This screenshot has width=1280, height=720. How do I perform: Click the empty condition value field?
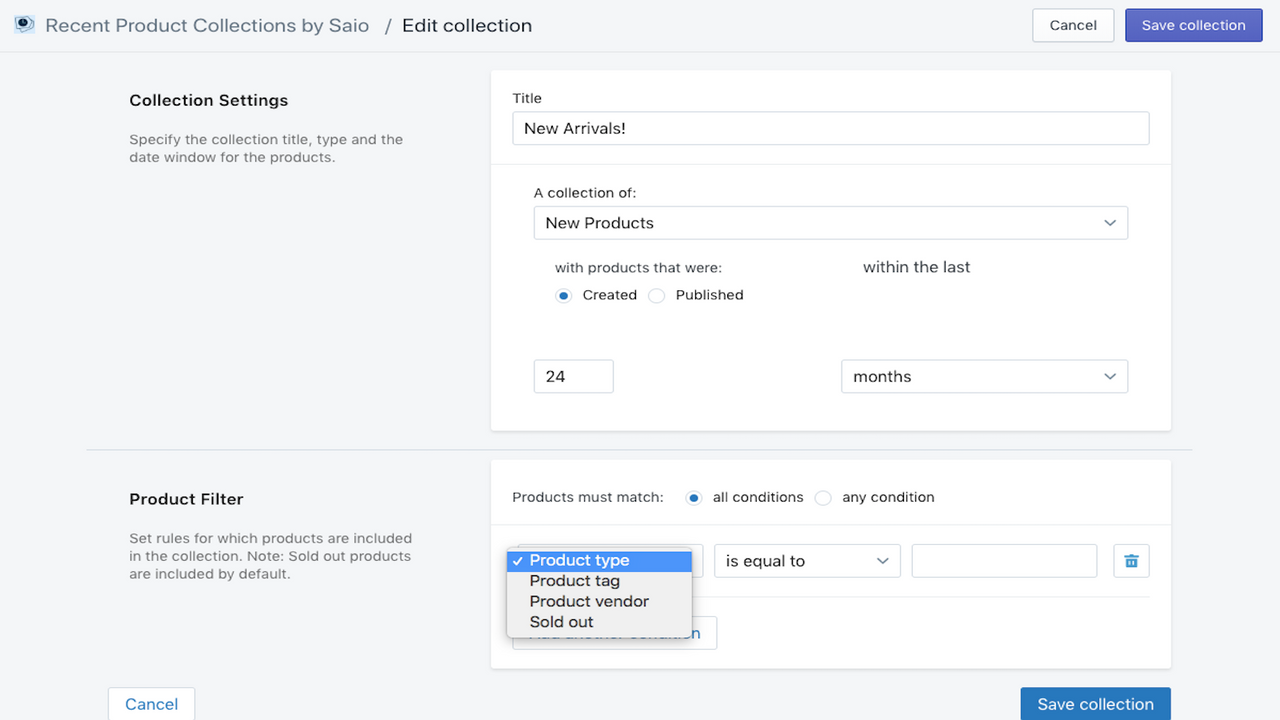click(1004, 561)
